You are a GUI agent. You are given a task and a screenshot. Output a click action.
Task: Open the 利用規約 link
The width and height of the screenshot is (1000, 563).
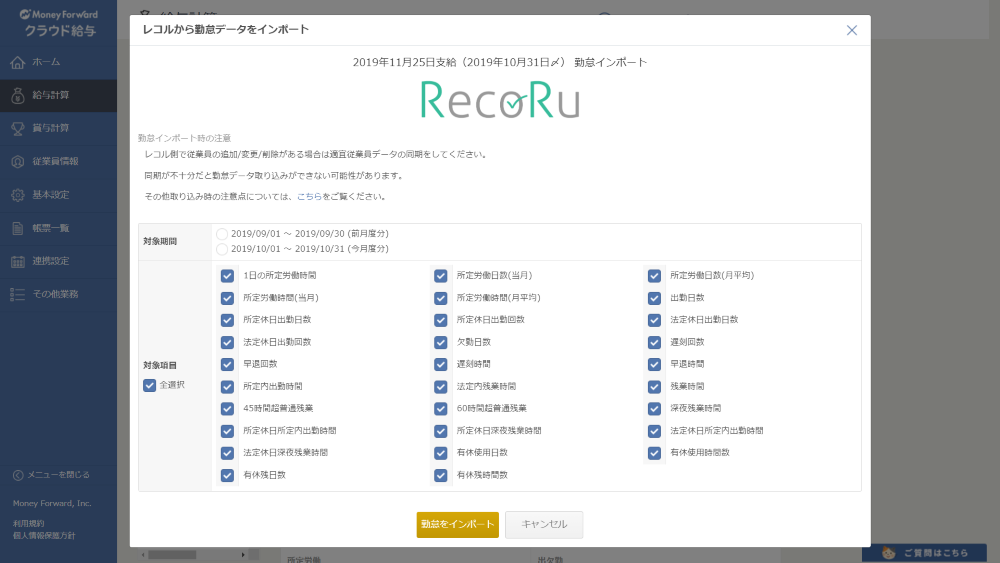pyautogui.click(x=28, y=523)
